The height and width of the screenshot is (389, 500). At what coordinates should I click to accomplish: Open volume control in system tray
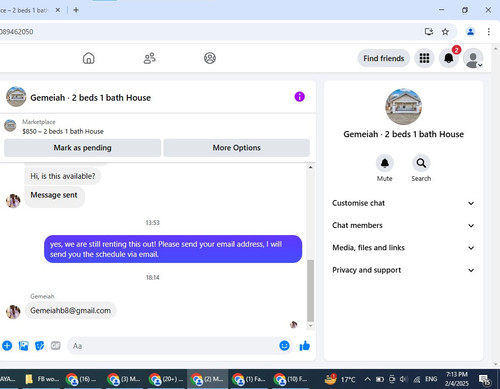click(404, 379)
